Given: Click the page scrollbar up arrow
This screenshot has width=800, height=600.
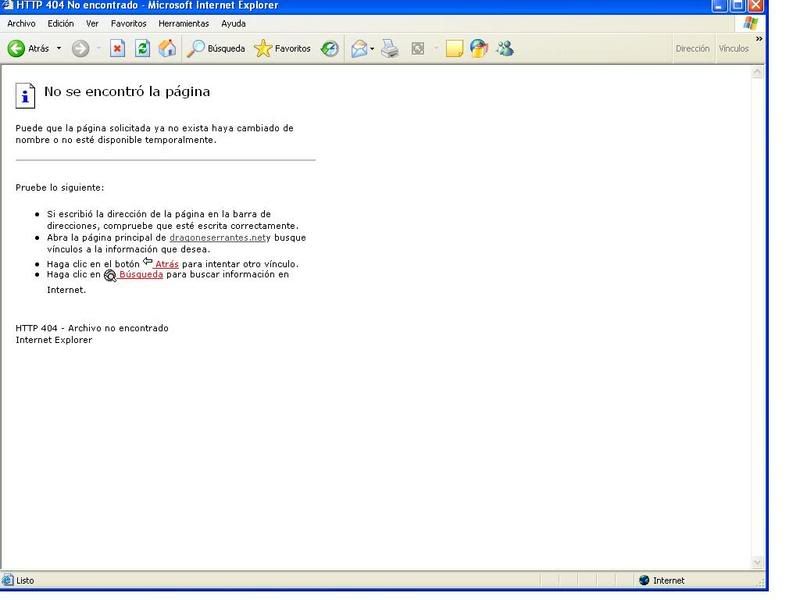Looking at the screenshot, I should [757, 73].
